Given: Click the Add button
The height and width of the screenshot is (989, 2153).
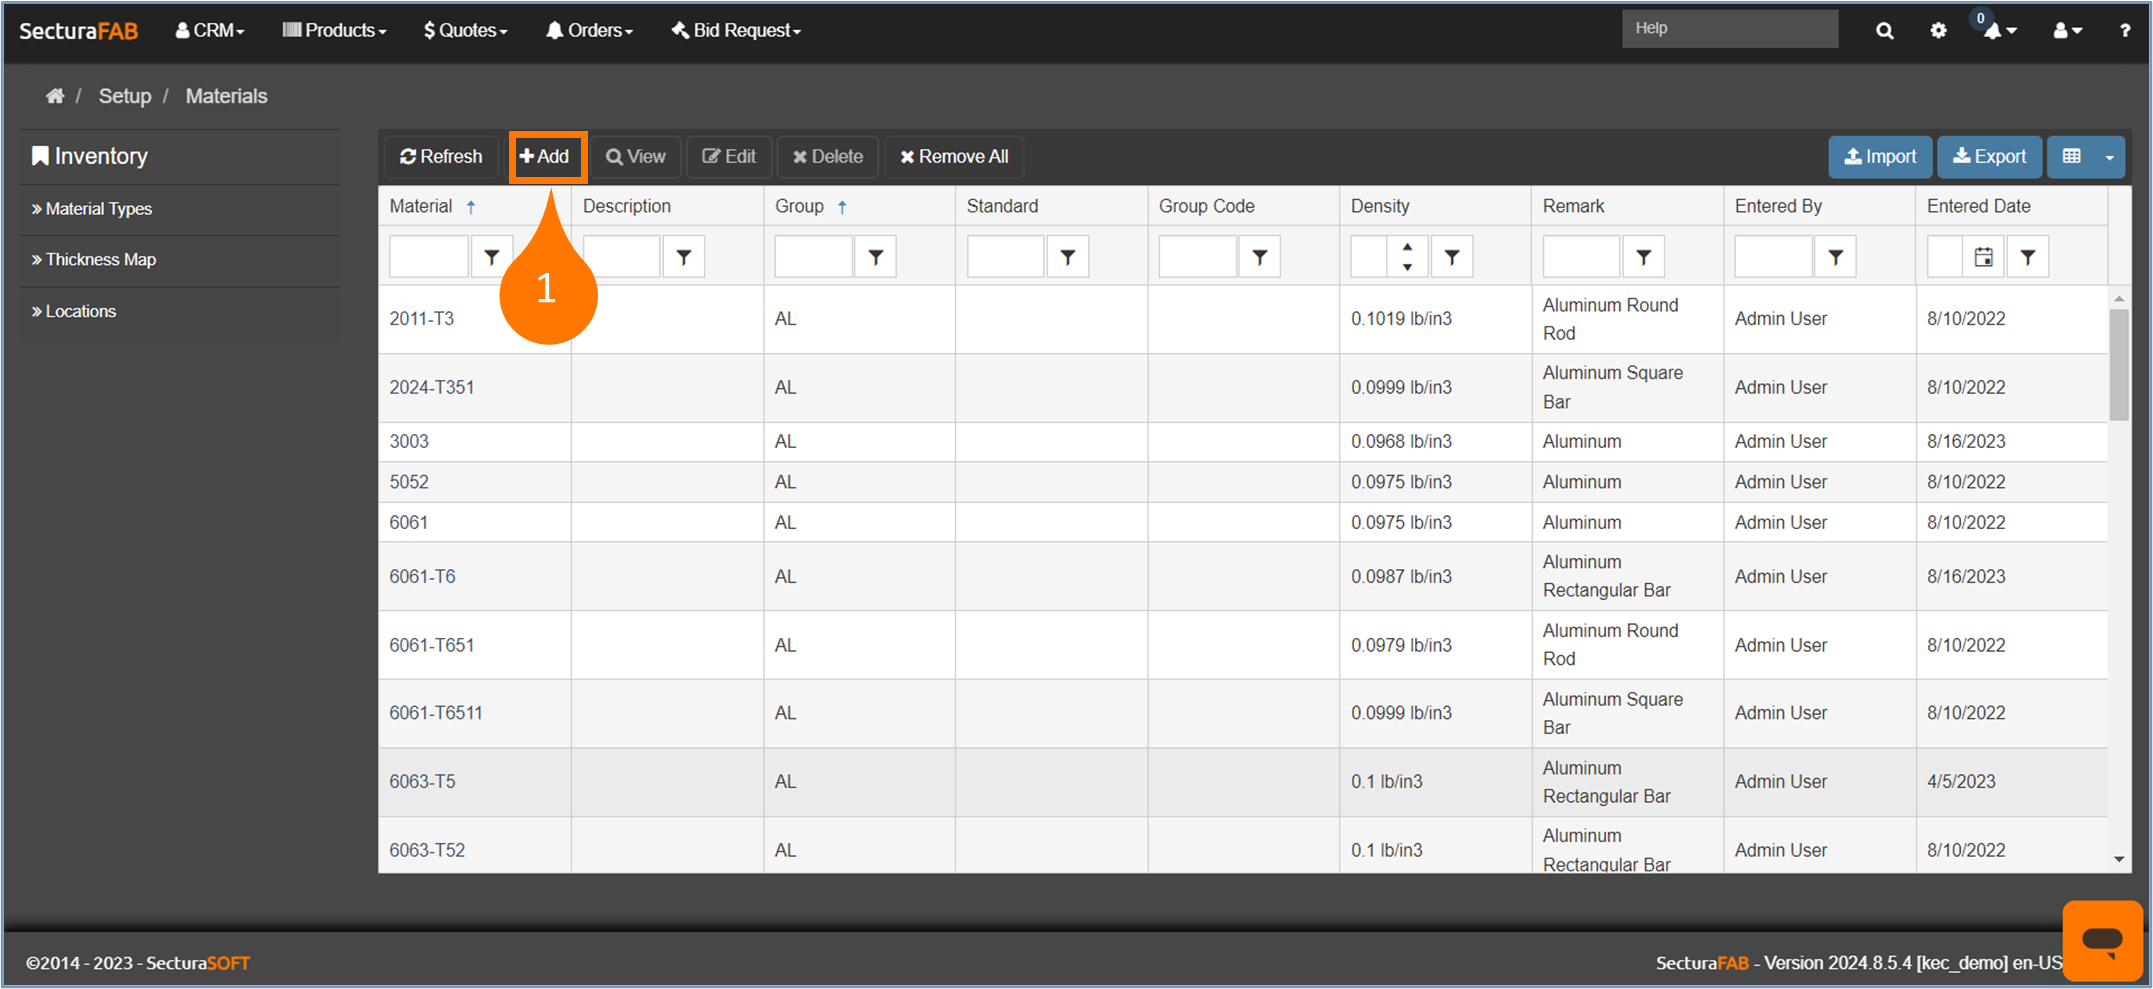Looking at the screenshot, I should click(546, 157).
